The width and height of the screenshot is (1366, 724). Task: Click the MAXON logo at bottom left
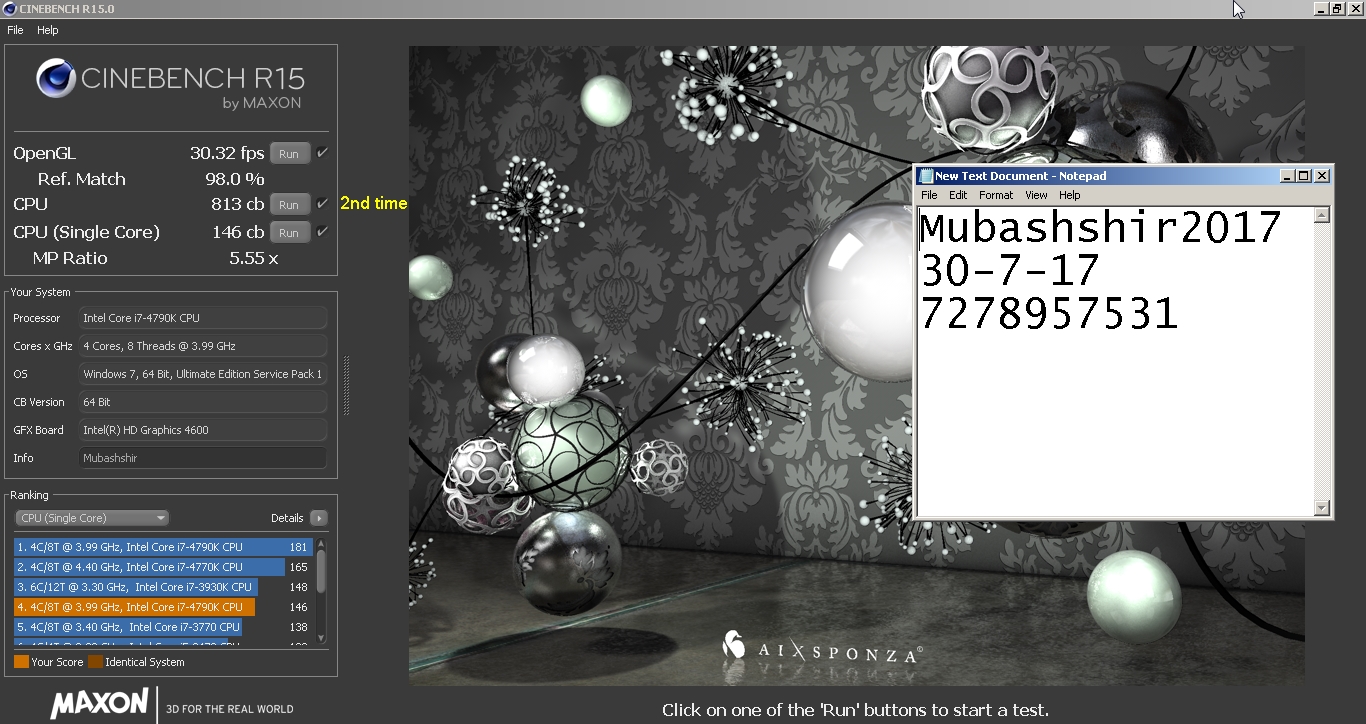99,703
